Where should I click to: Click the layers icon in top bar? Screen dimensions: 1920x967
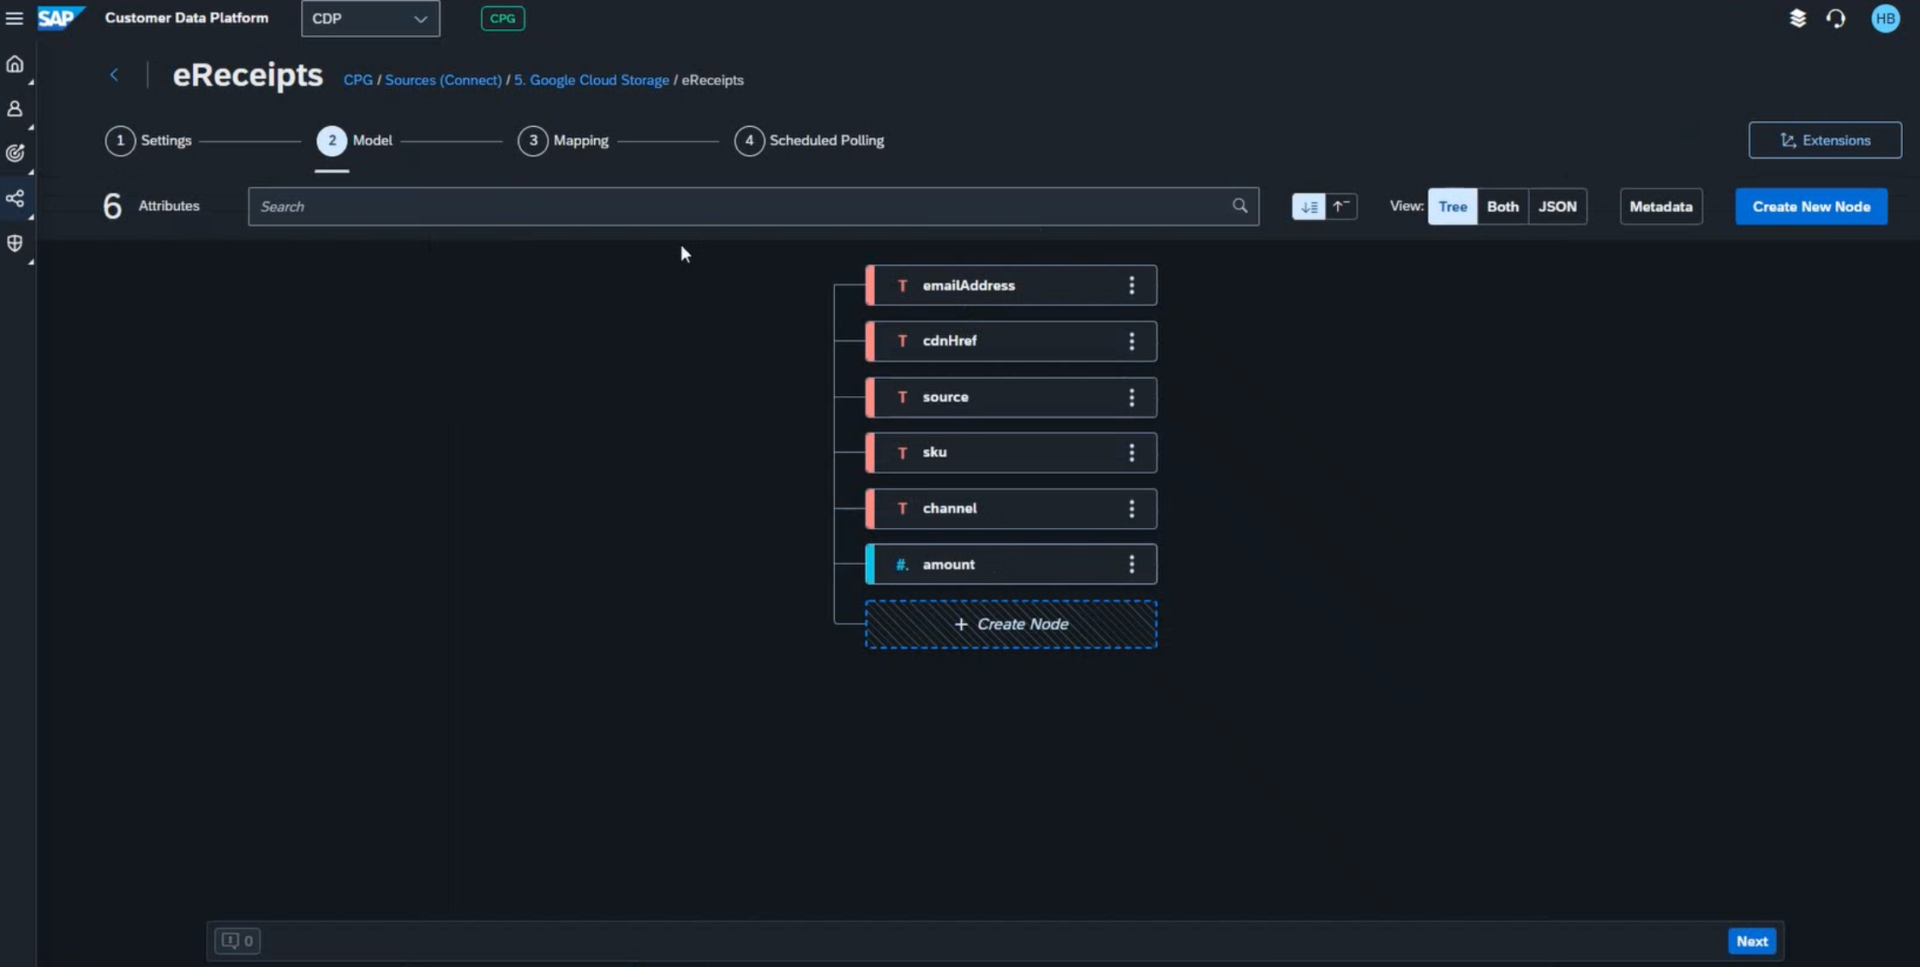[x=1797, y=18]
